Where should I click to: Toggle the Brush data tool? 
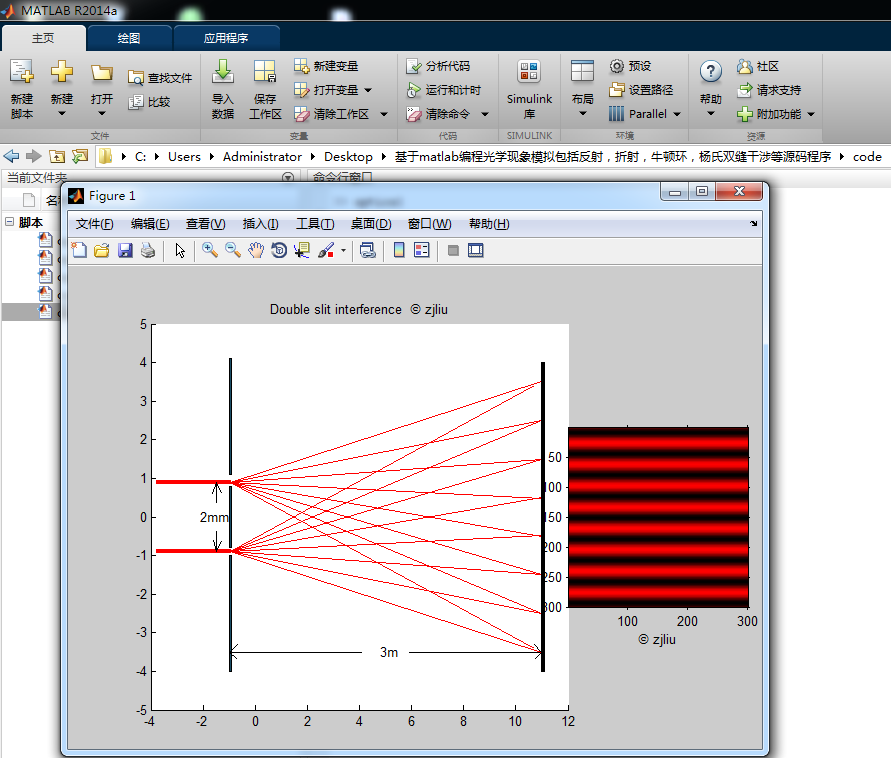326,250
